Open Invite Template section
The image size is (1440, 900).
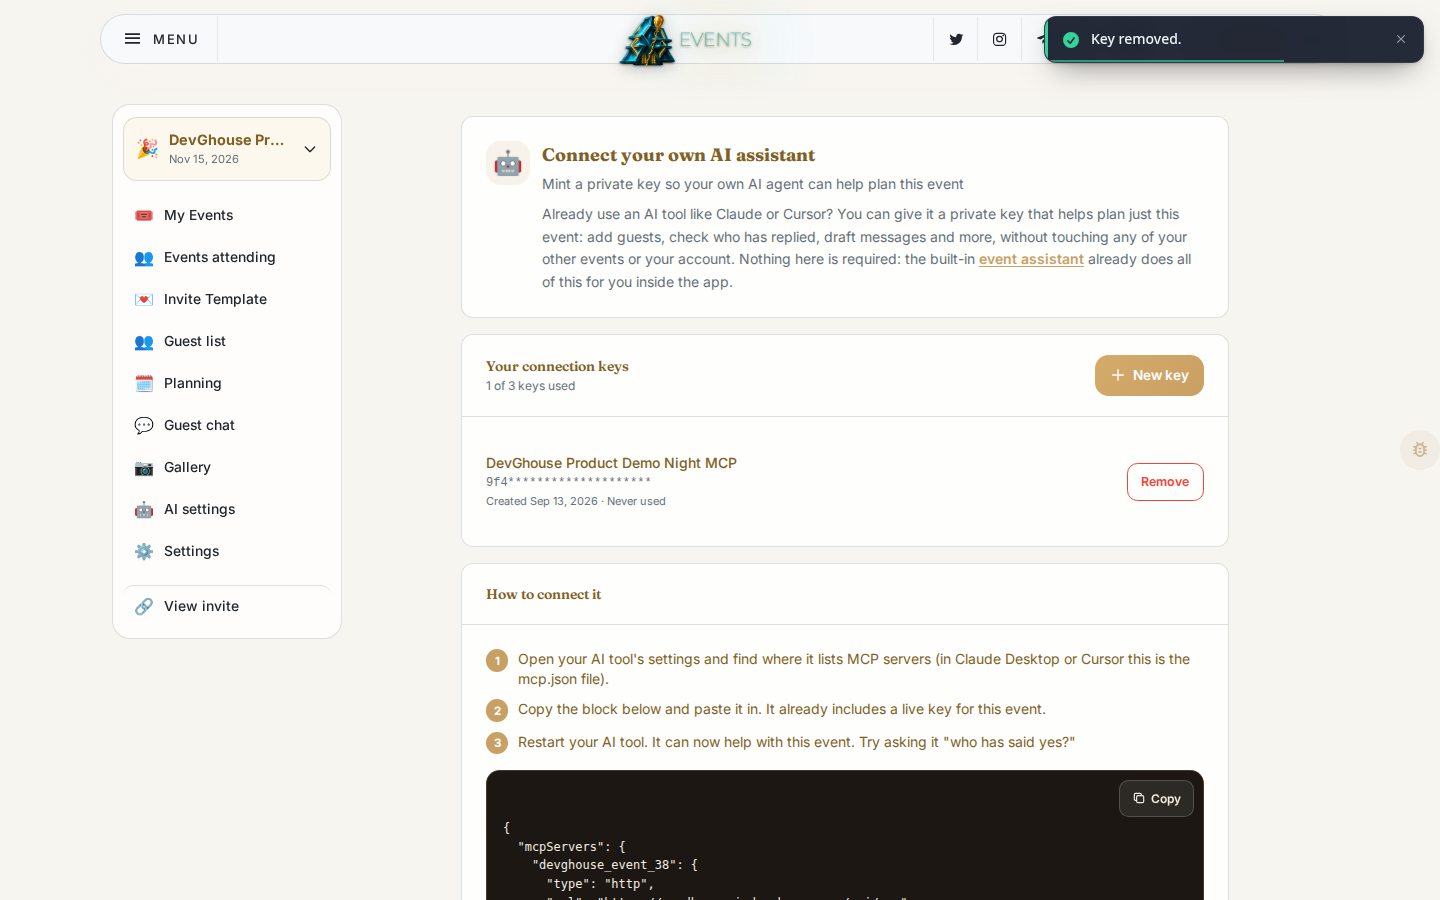[227, 299]
